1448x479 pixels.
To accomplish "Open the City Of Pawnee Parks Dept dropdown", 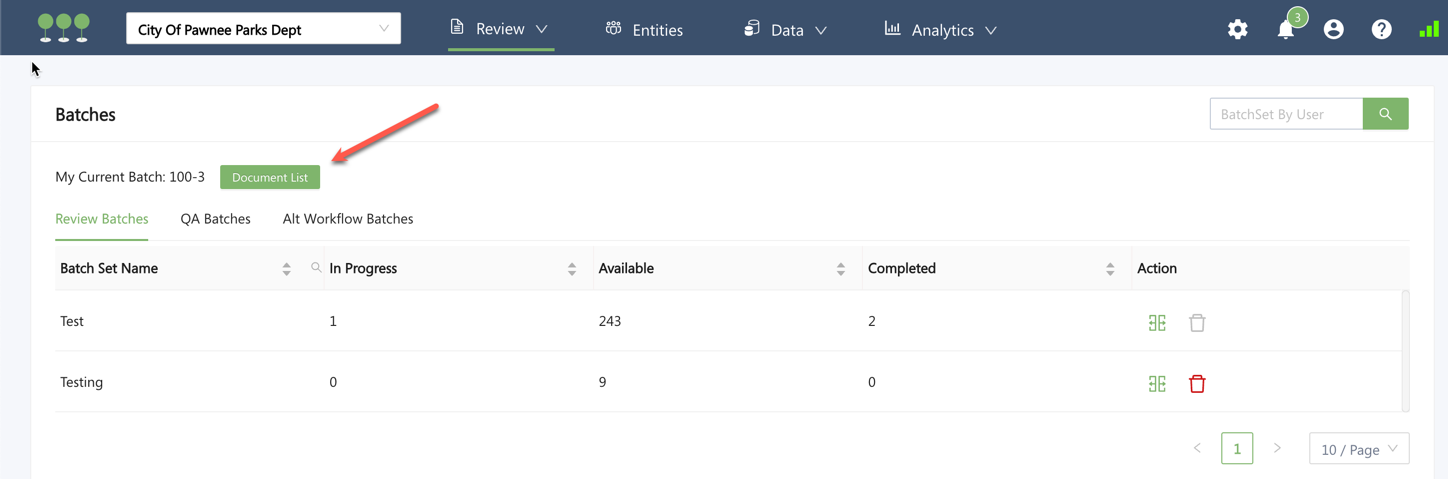I will click(263, 29).
